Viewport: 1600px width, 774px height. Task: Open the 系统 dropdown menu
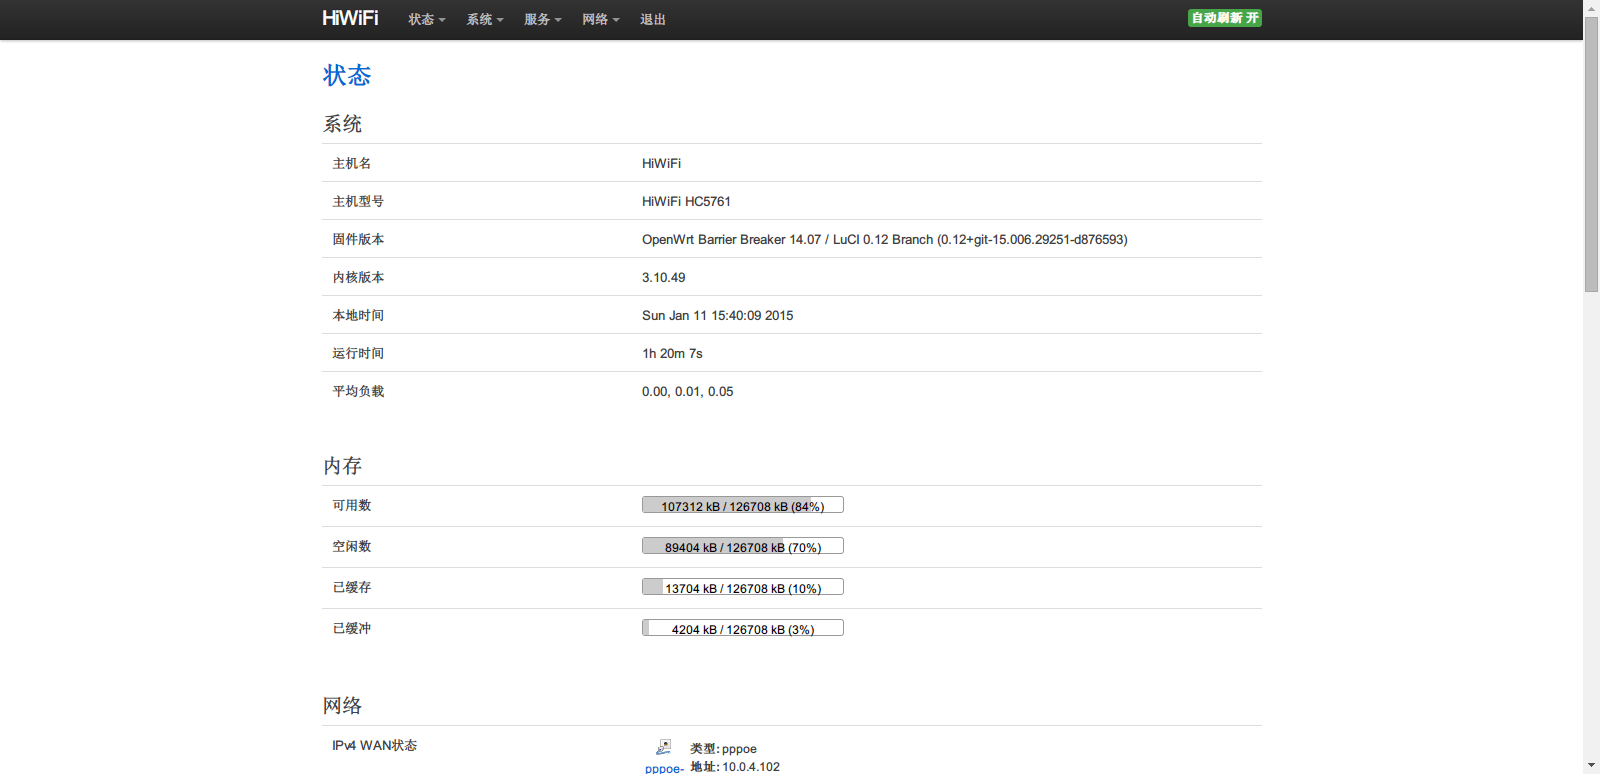(484, 20)
